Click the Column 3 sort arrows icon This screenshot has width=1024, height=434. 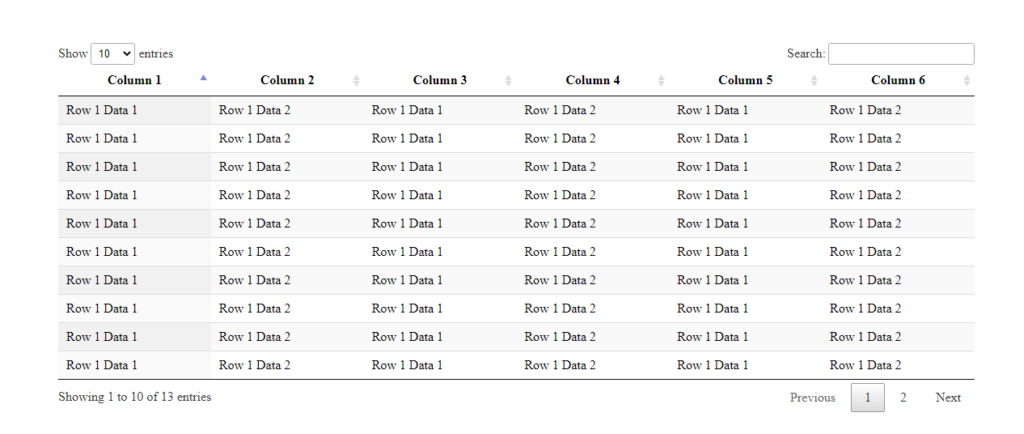coord(509,80)
